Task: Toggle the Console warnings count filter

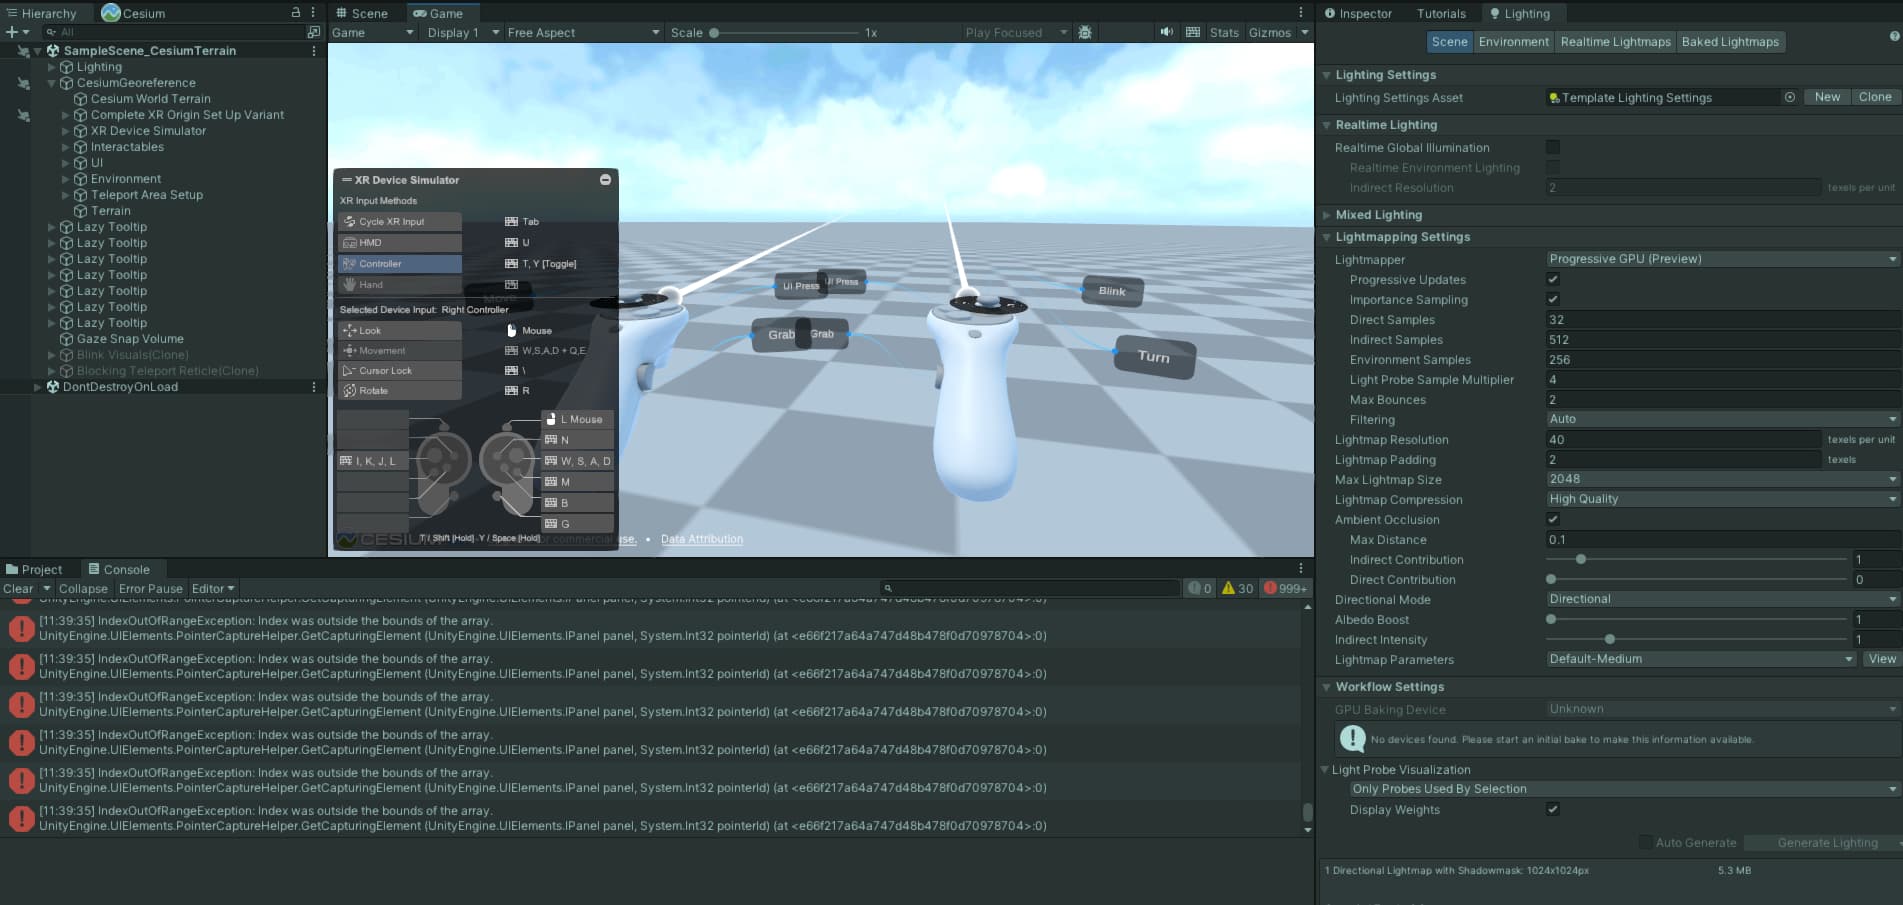Action: (1237, 589)
